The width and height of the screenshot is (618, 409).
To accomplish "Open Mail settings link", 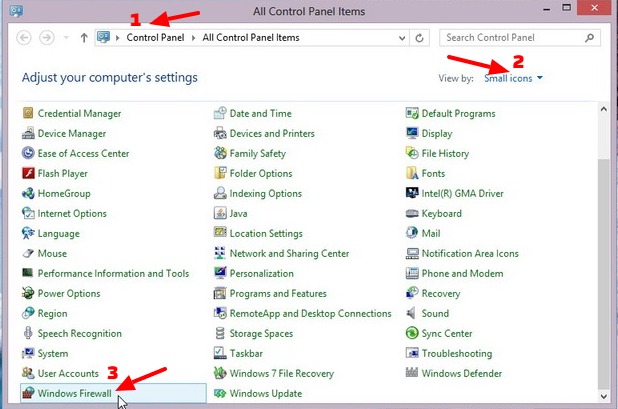I will pyautogui.click(x=431, y=233).
